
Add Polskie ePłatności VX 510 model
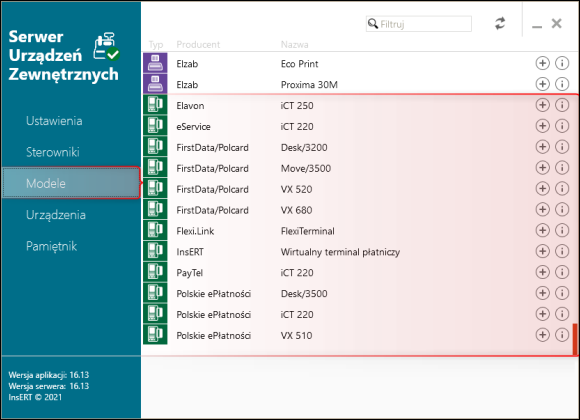[x=542, y=335]
